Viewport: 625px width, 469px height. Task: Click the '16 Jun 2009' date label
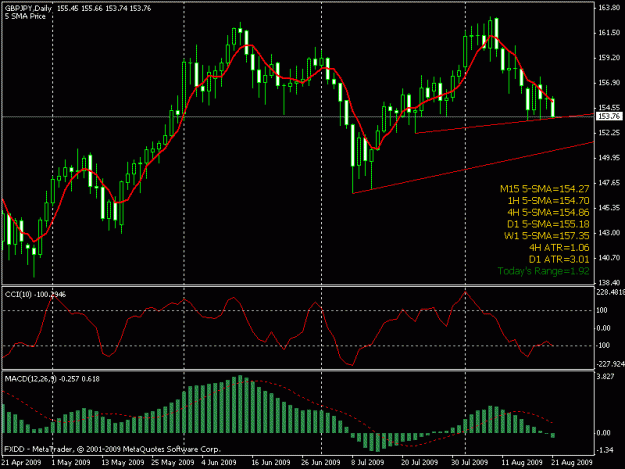coord(271,462)
